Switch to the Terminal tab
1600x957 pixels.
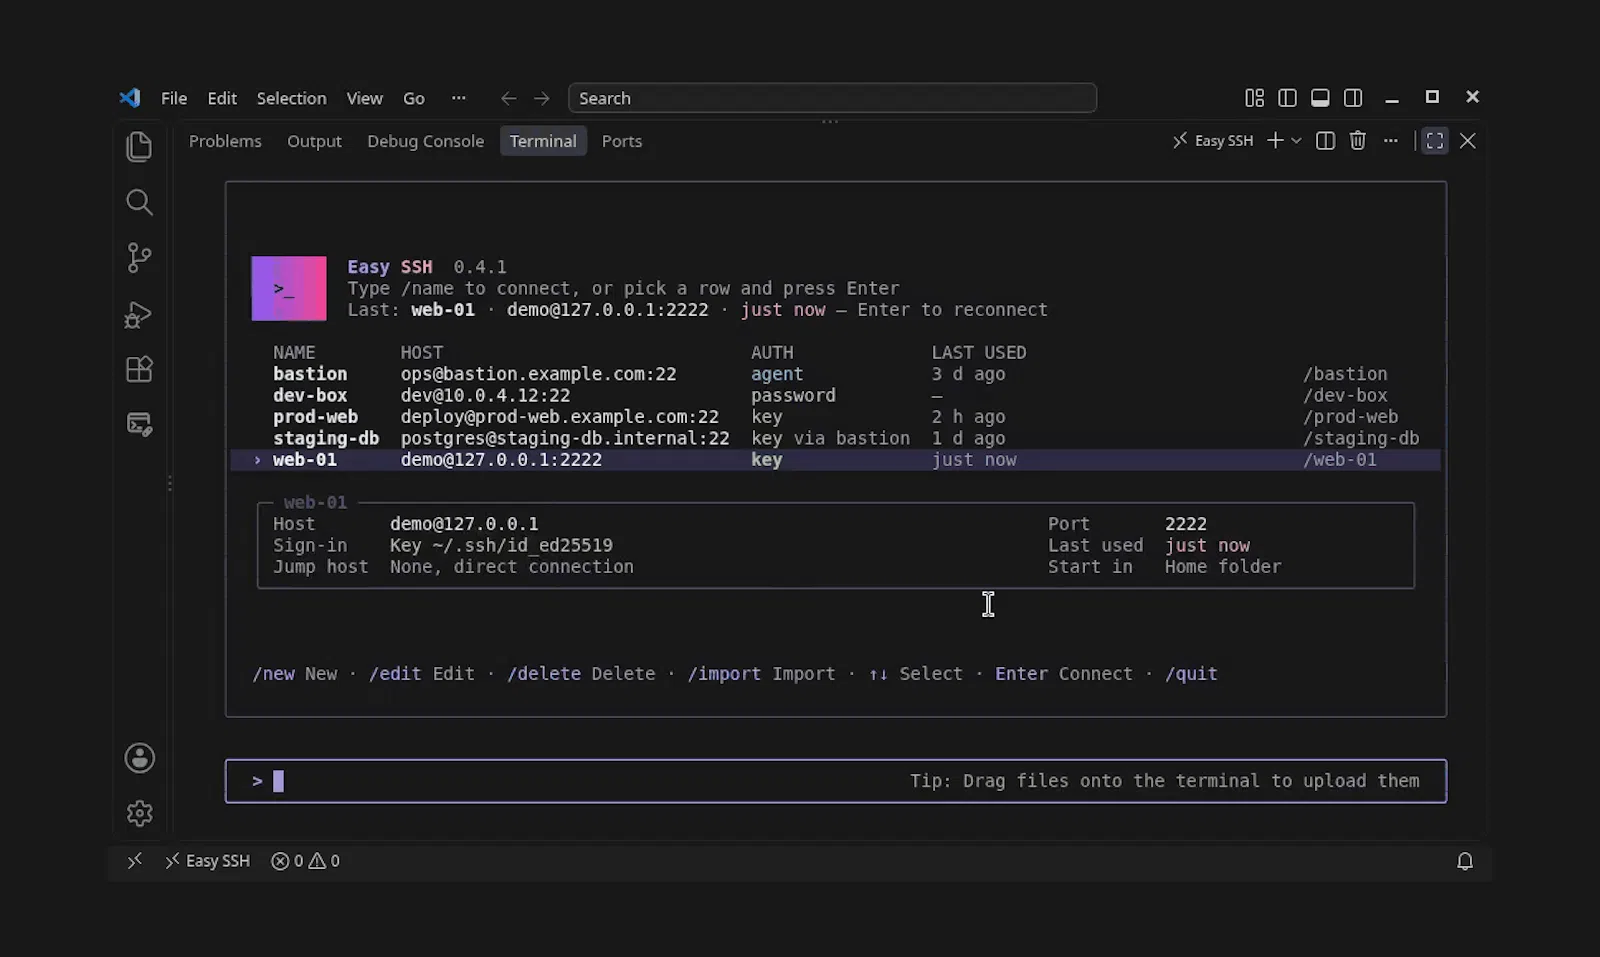point(543,141)
